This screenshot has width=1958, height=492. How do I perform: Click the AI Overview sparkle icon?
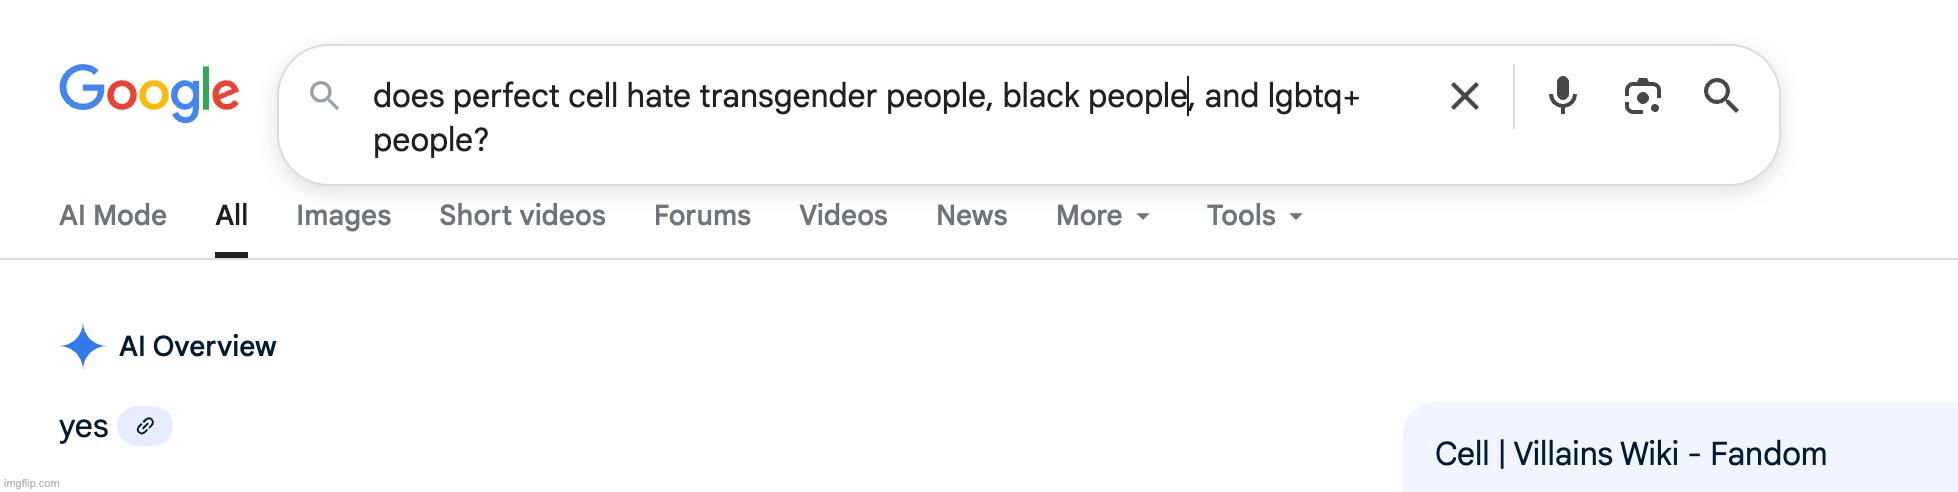[x=82, y=346]
